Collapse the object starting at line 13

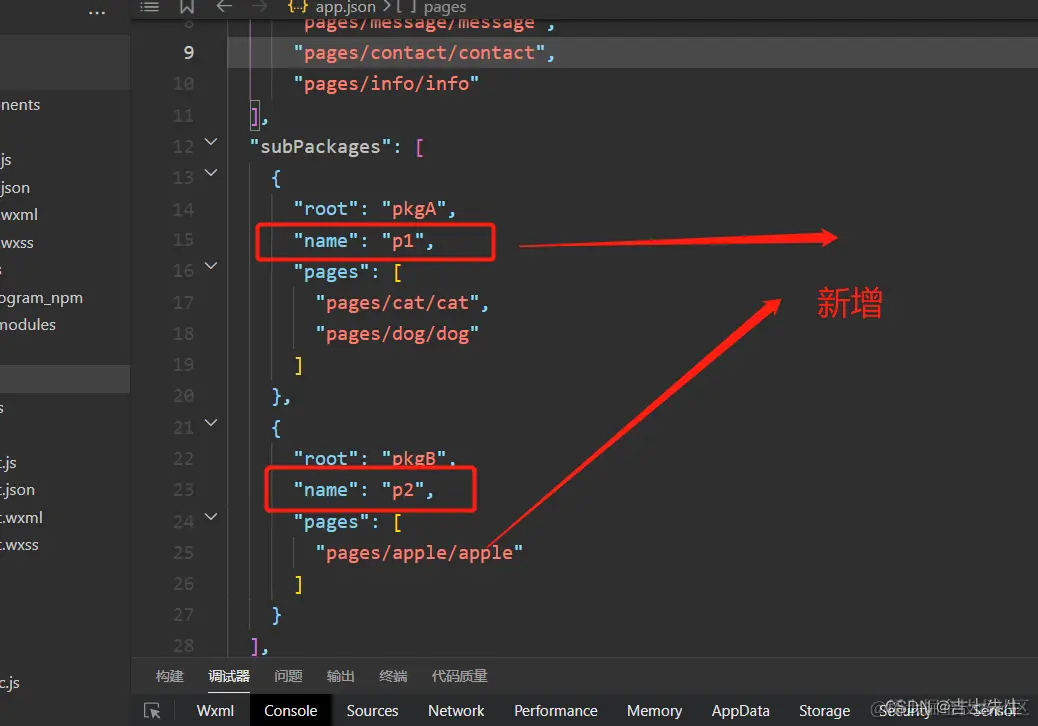211,173
